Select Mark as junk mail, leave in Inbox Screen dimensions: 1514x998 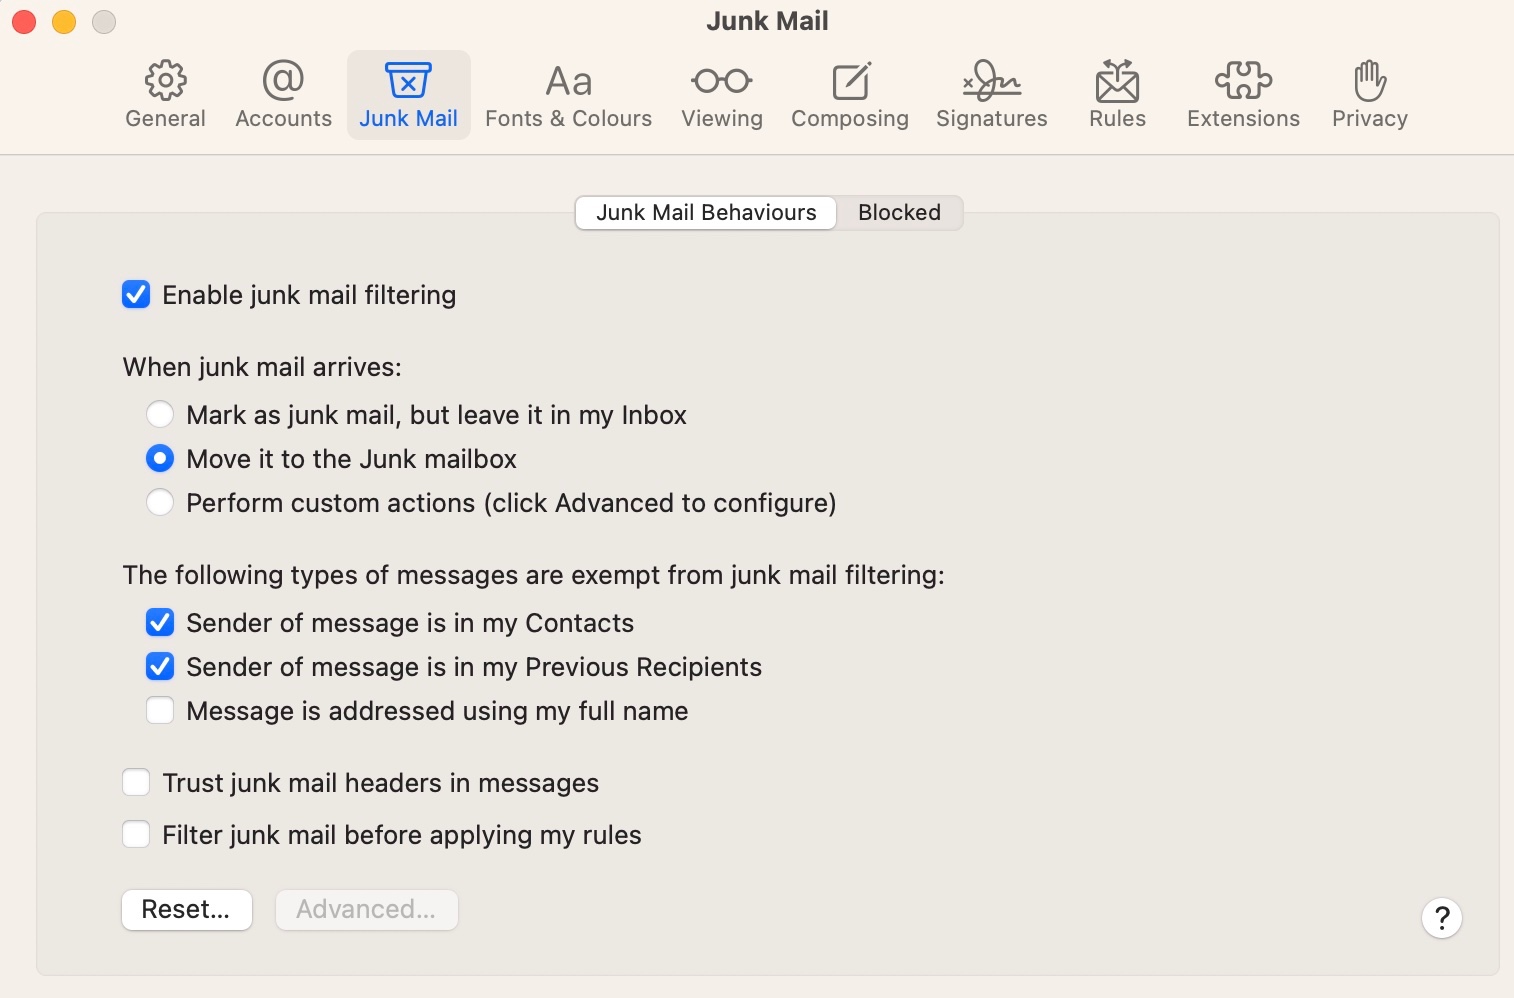[x=160, y=414]
